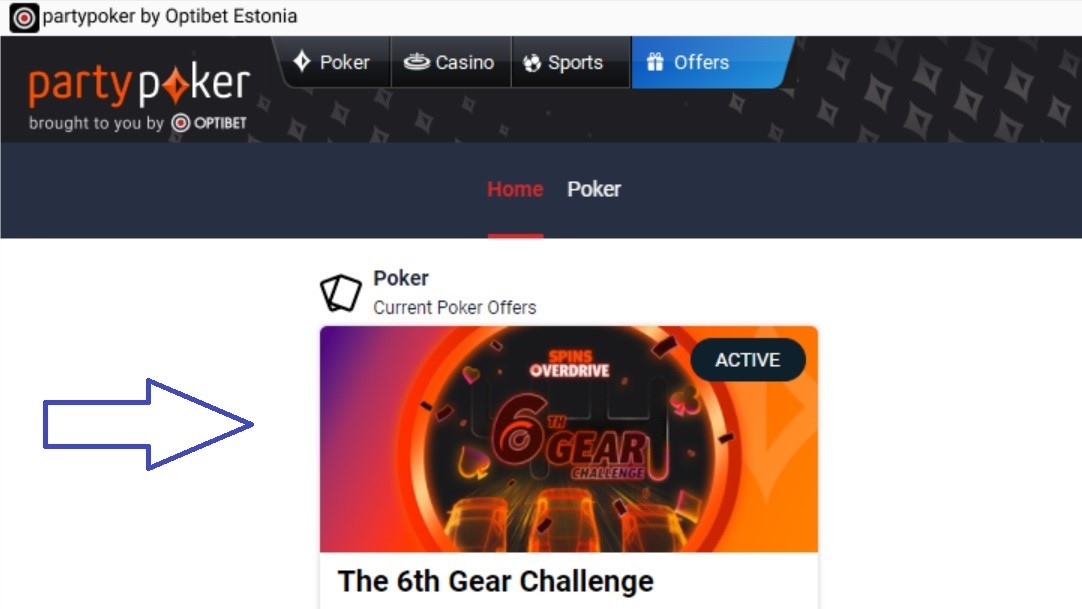1082x609 pixels.
Task: Click the playing cards icon beside Poker heading
Action: click(341, 292)
